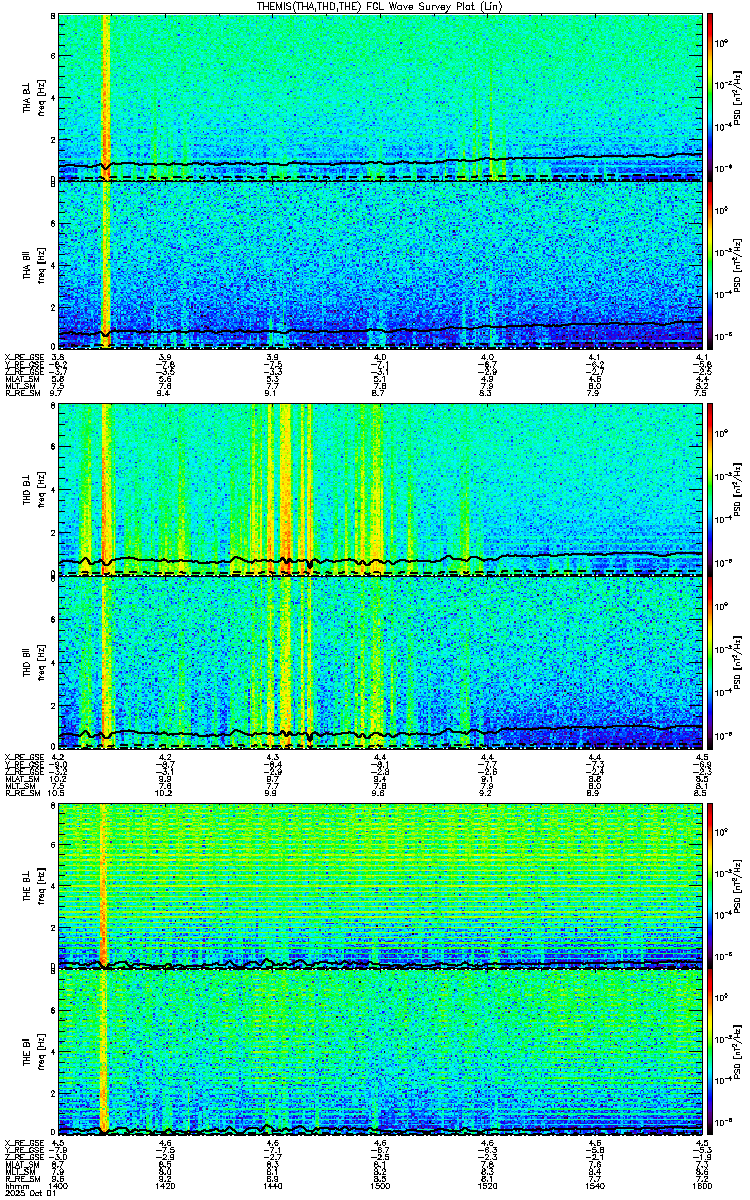Image resolution: width=750 pixels, height=1200 pixels.
Task: Click the PSD color bar beside THD BII
Action: (x=709, y=662)
